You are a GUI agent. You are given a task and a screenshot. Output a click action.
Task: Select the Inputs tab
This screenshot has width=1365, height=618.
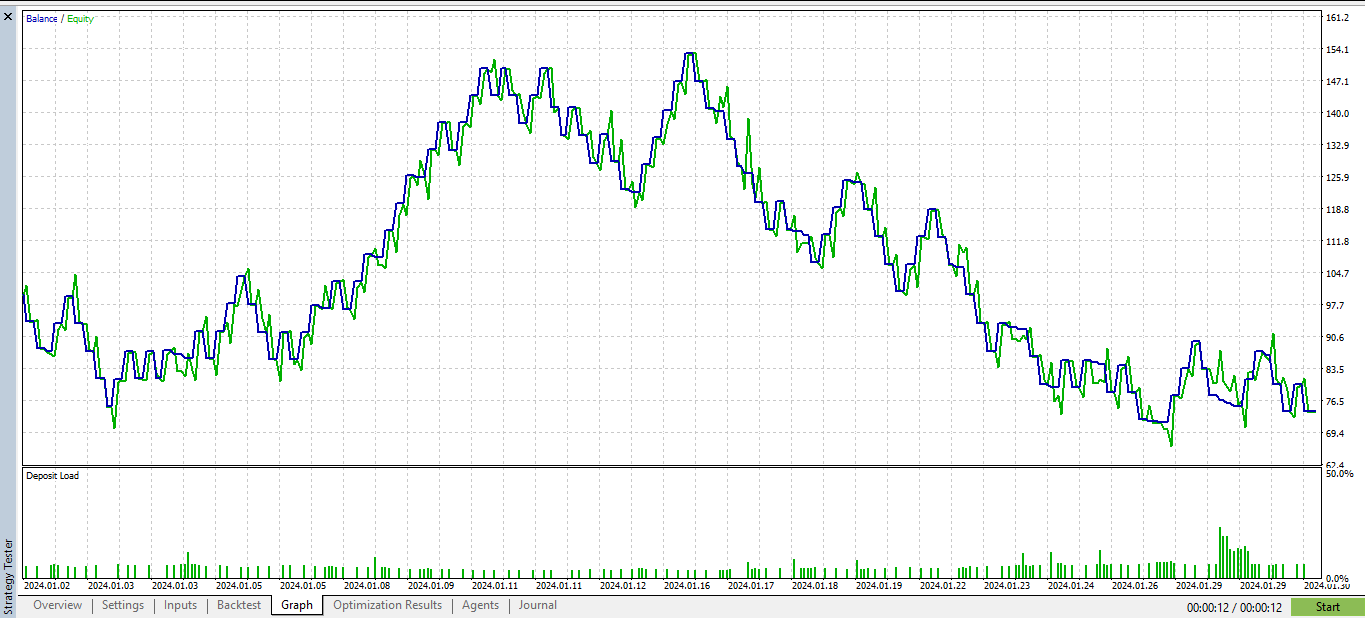[x=180, y=605]
